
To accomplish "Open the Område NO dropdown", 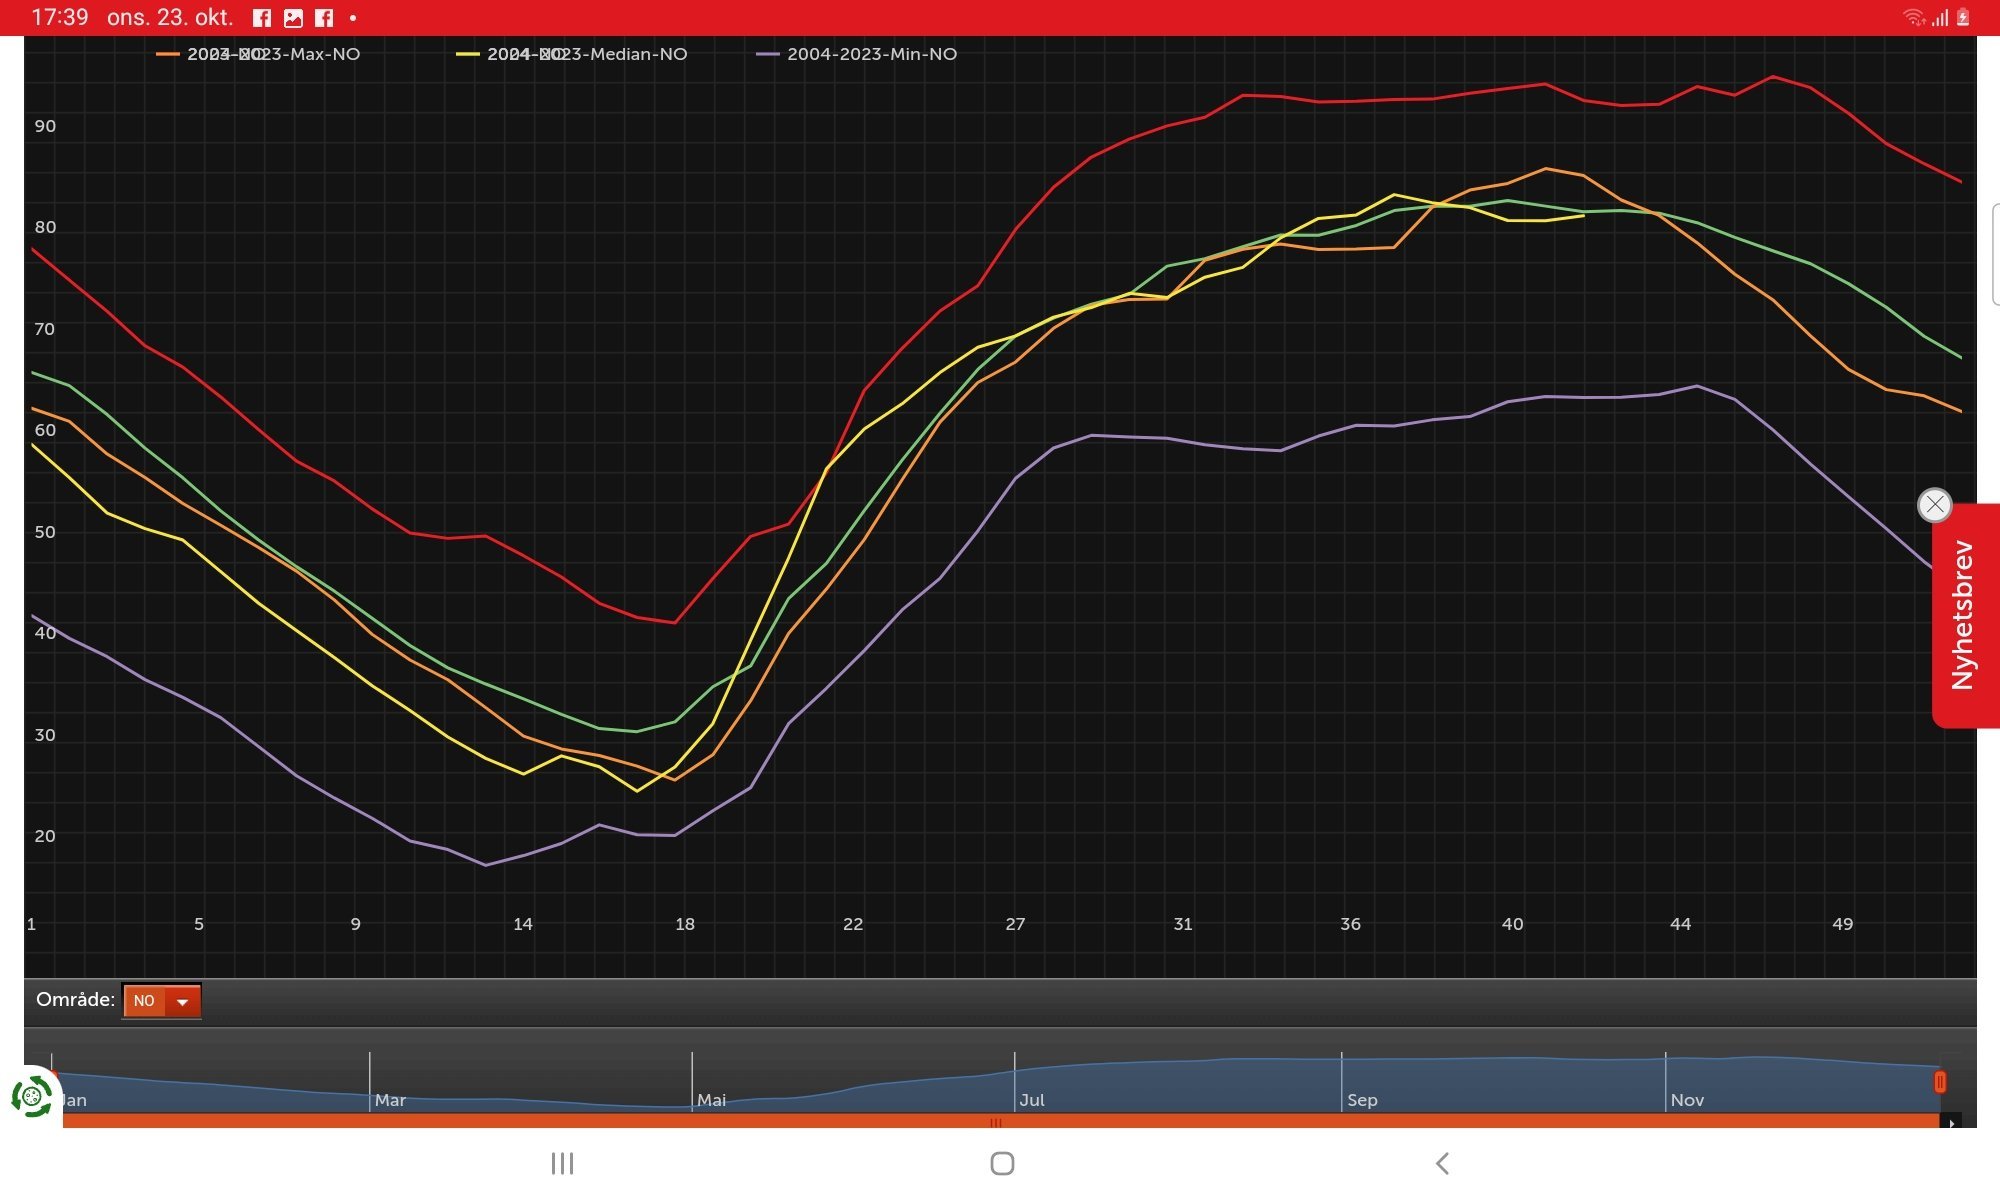I will (162, 1001).
